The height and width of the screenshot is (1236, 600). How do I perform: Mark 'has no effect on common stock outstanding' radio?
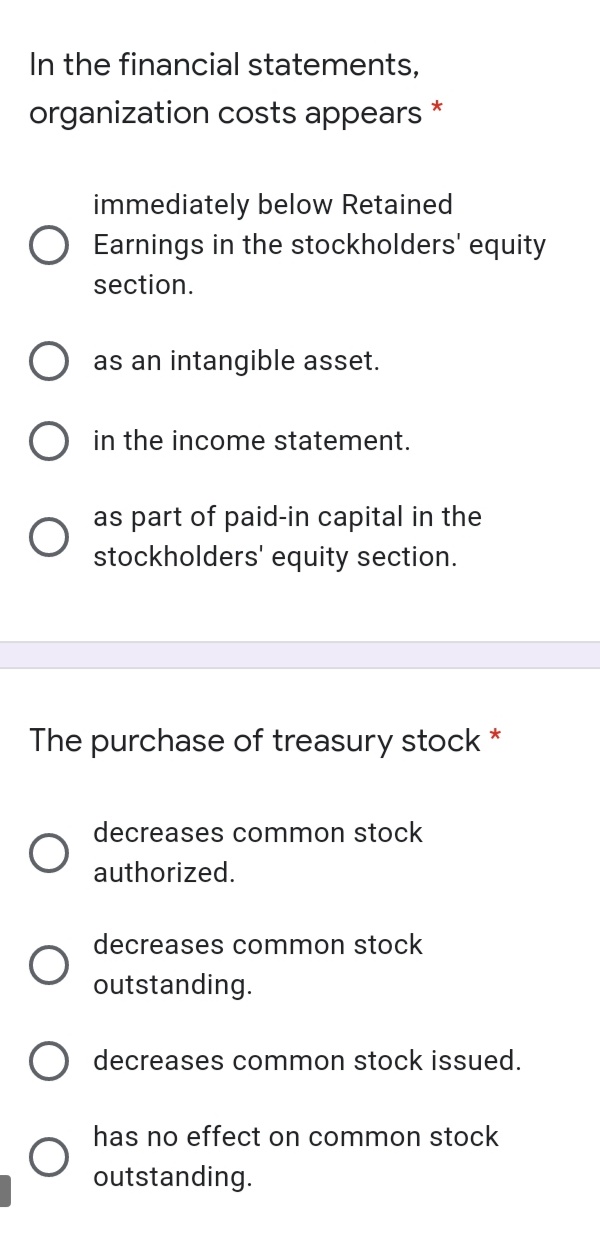[49, 1157]
